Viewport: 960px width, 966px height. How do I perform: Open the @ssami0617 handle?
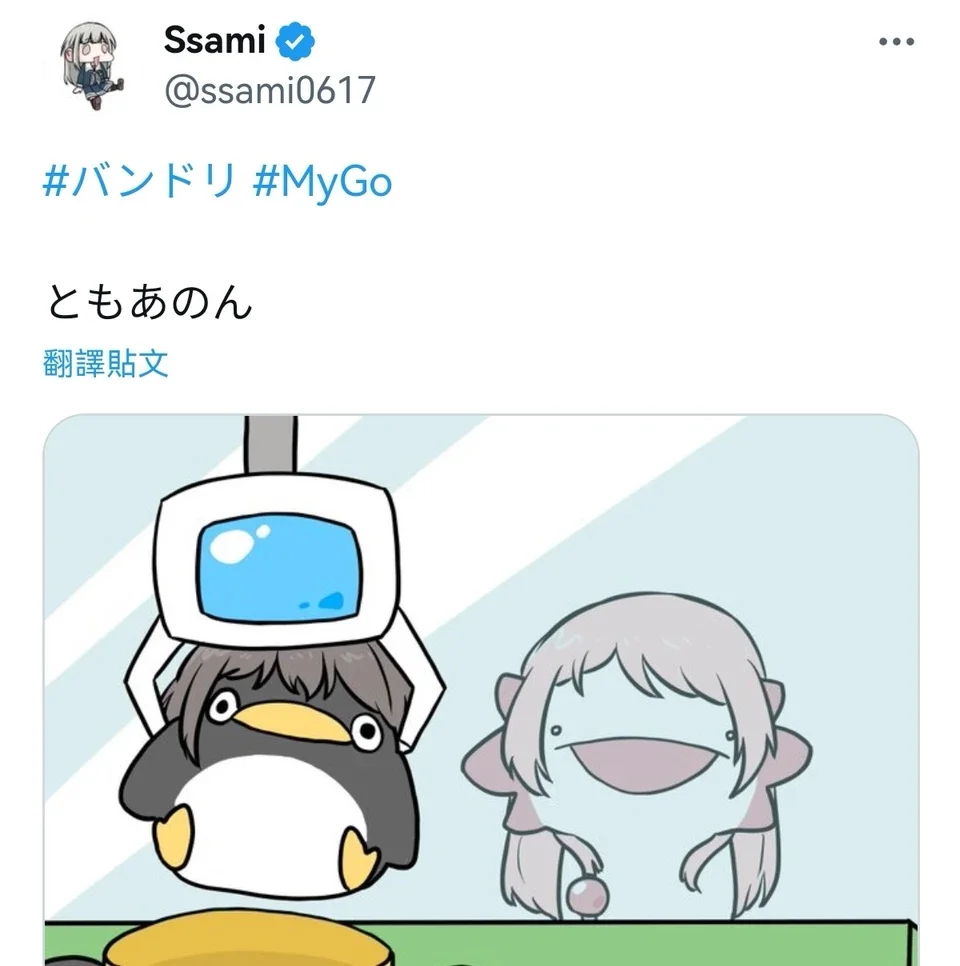270,90
